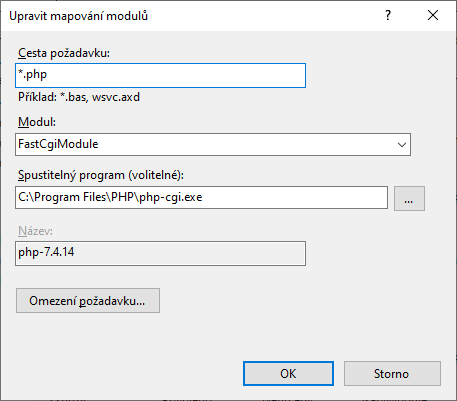
Task: Place cursor after *.php text
Action: 48,75
